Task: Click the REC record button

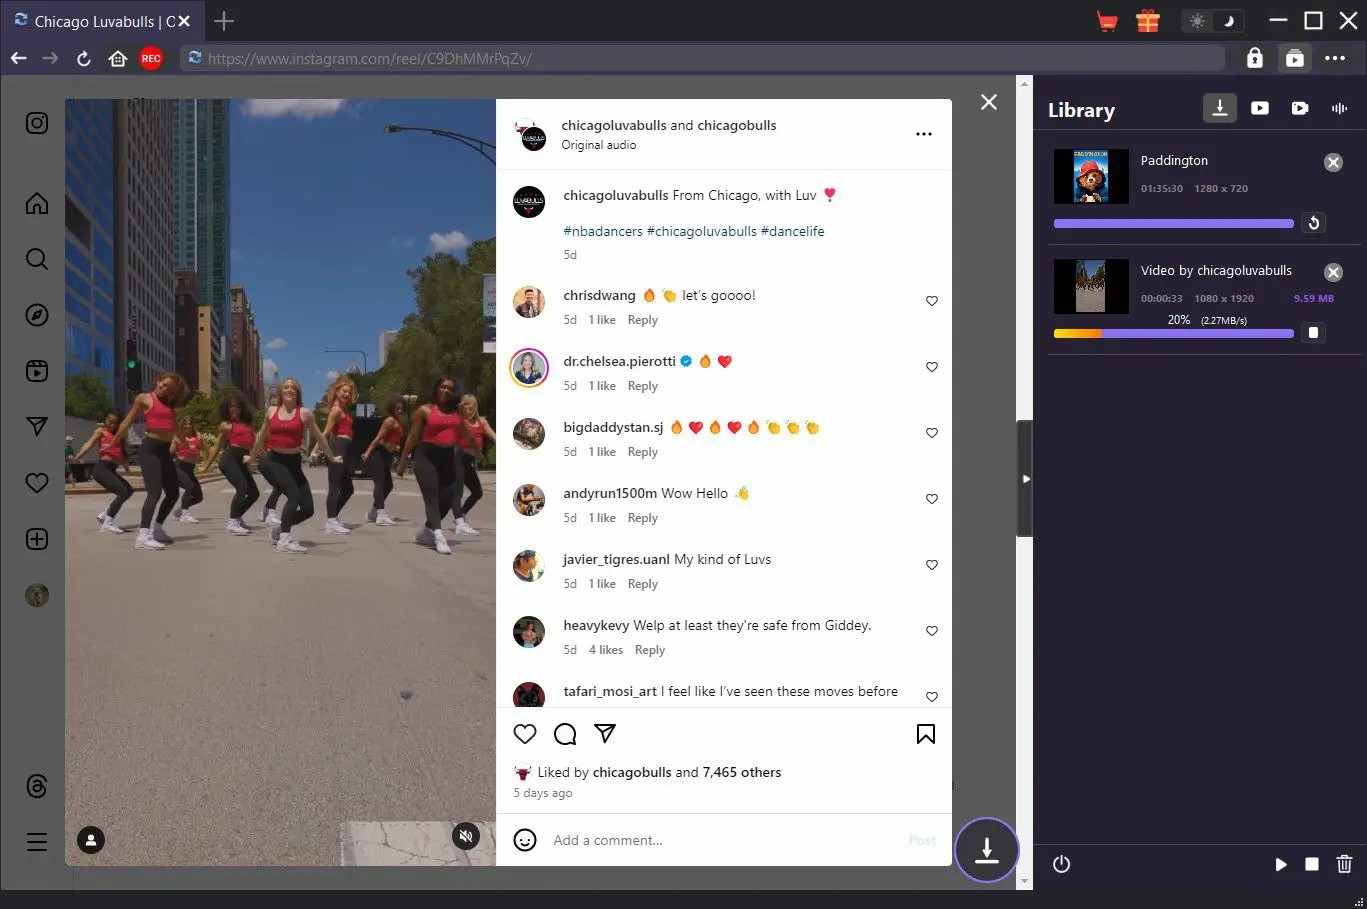Action: point(151,59)
